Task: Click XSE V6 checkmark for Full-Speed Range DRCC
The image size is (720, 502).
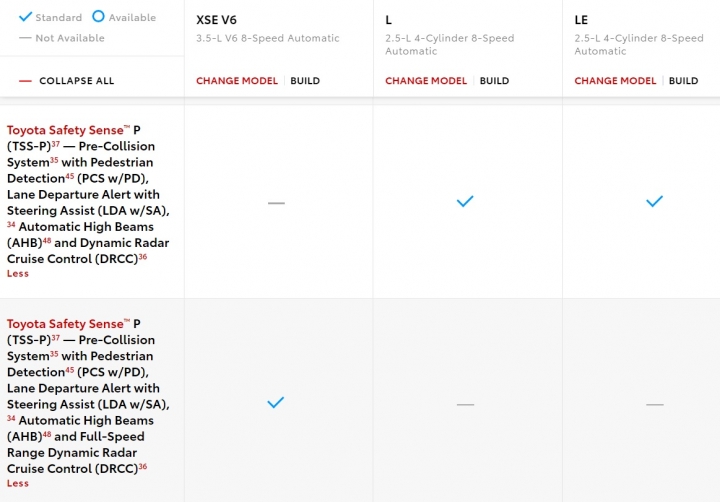Action: pyautogui.click(x=276, y=402)
